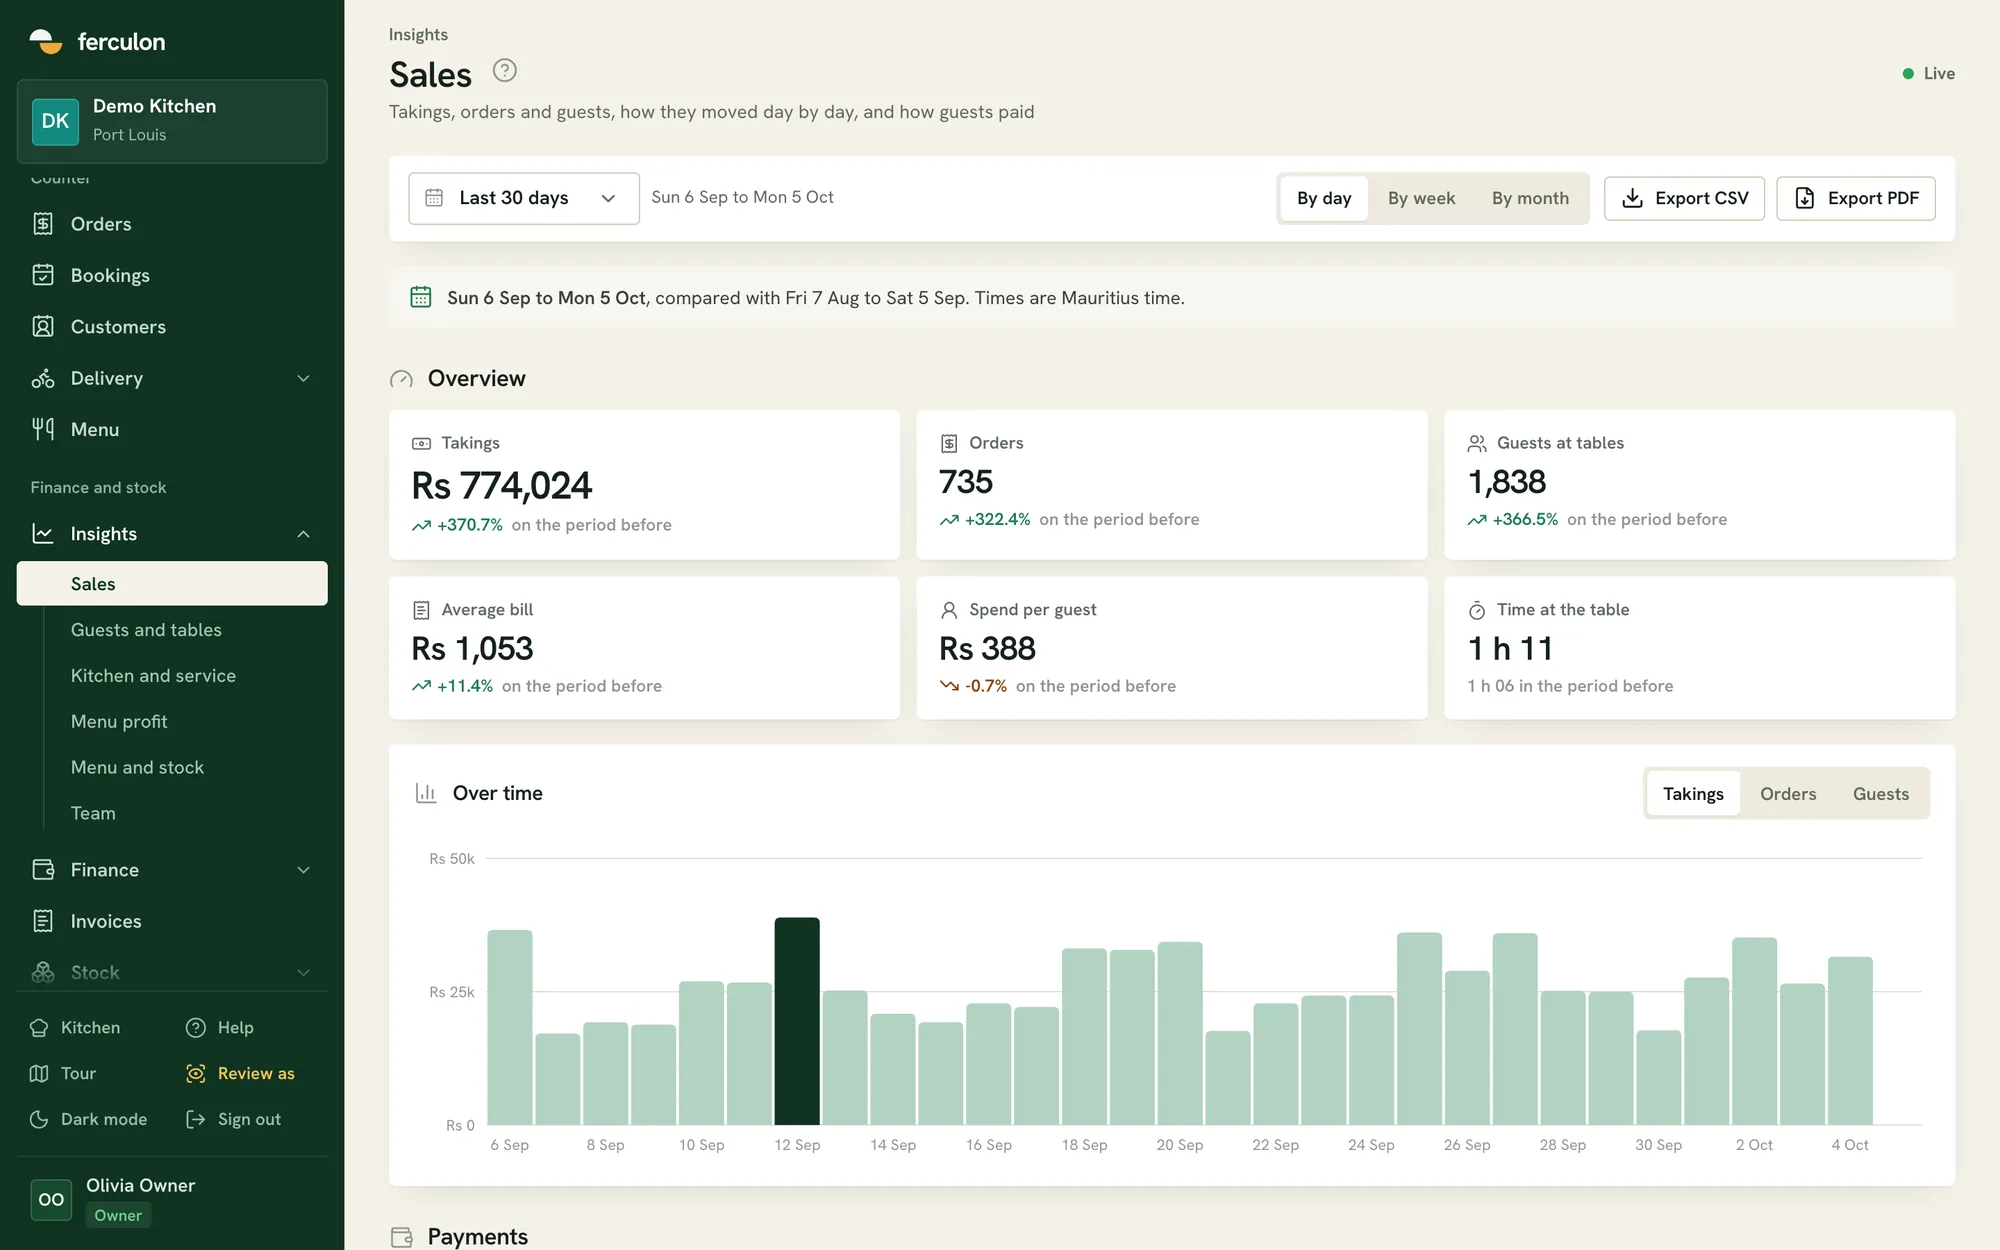This screenshot has width=2000, height=1250.
Task: Click the Bookings calendar icon
Action: point(43,275)
